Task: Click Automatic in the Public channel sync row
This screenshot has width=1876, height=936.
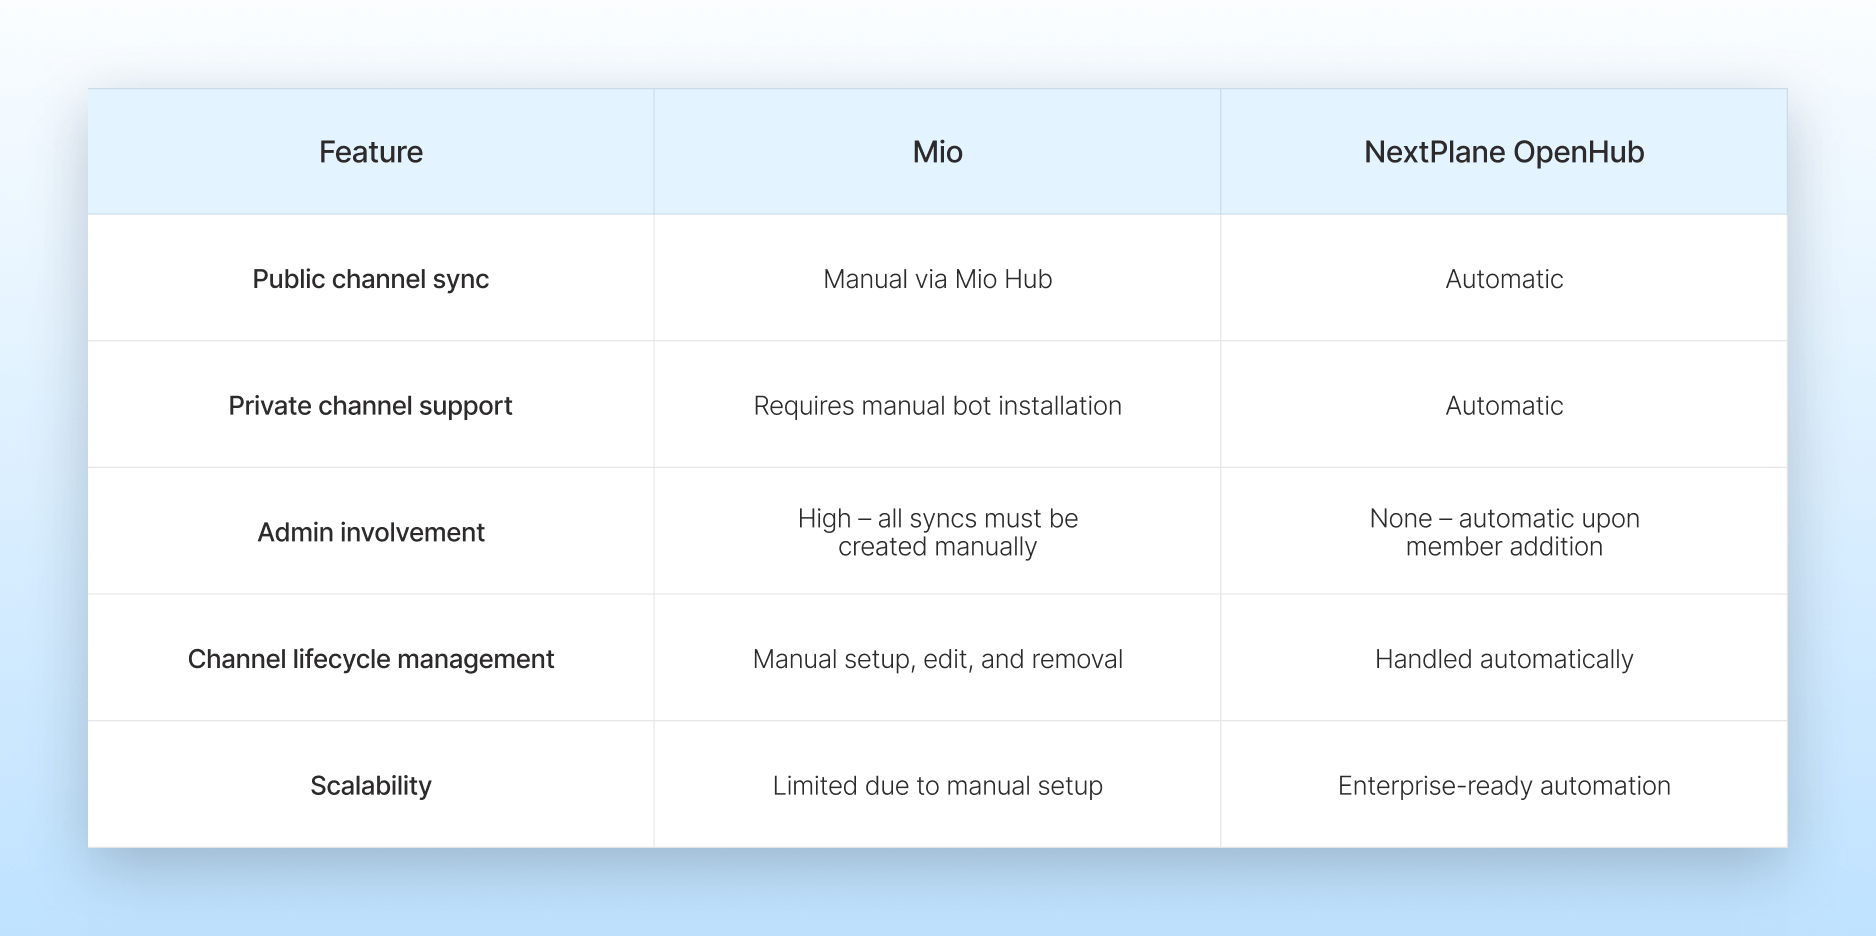Action: pos(1503,279)
